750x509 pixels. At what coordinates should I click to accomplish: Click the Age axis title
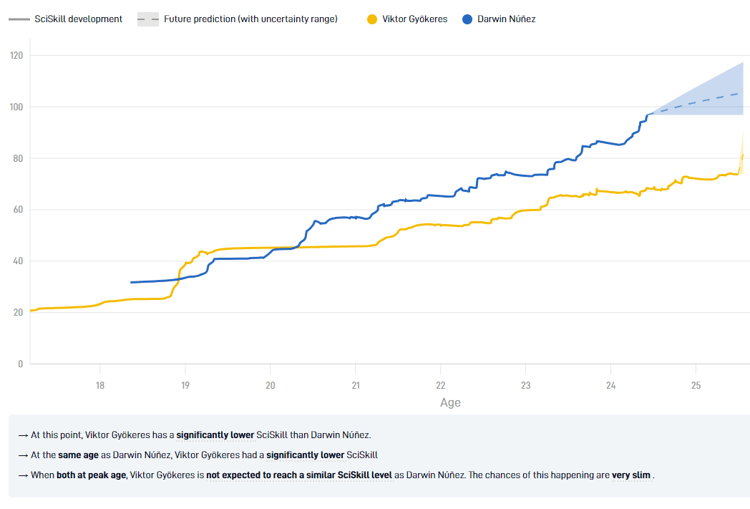coord(450,403)
